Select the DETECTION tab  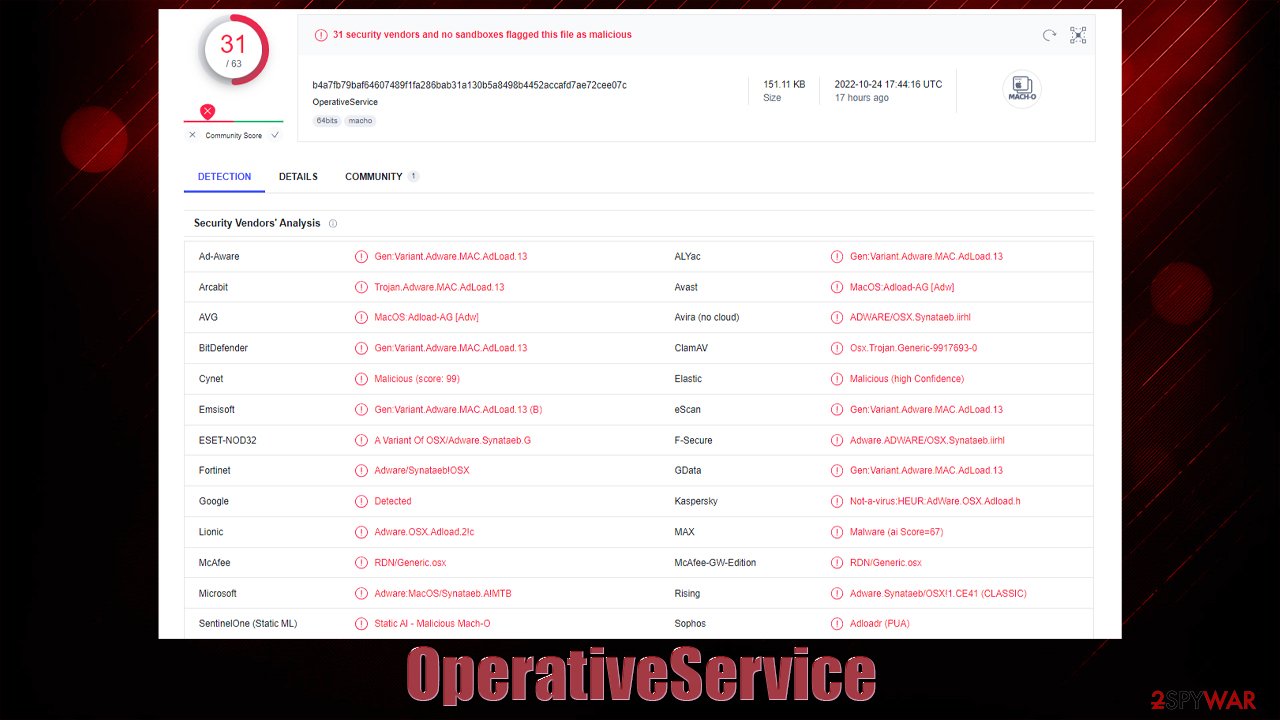pyautogui.click(x=224, y=176)
